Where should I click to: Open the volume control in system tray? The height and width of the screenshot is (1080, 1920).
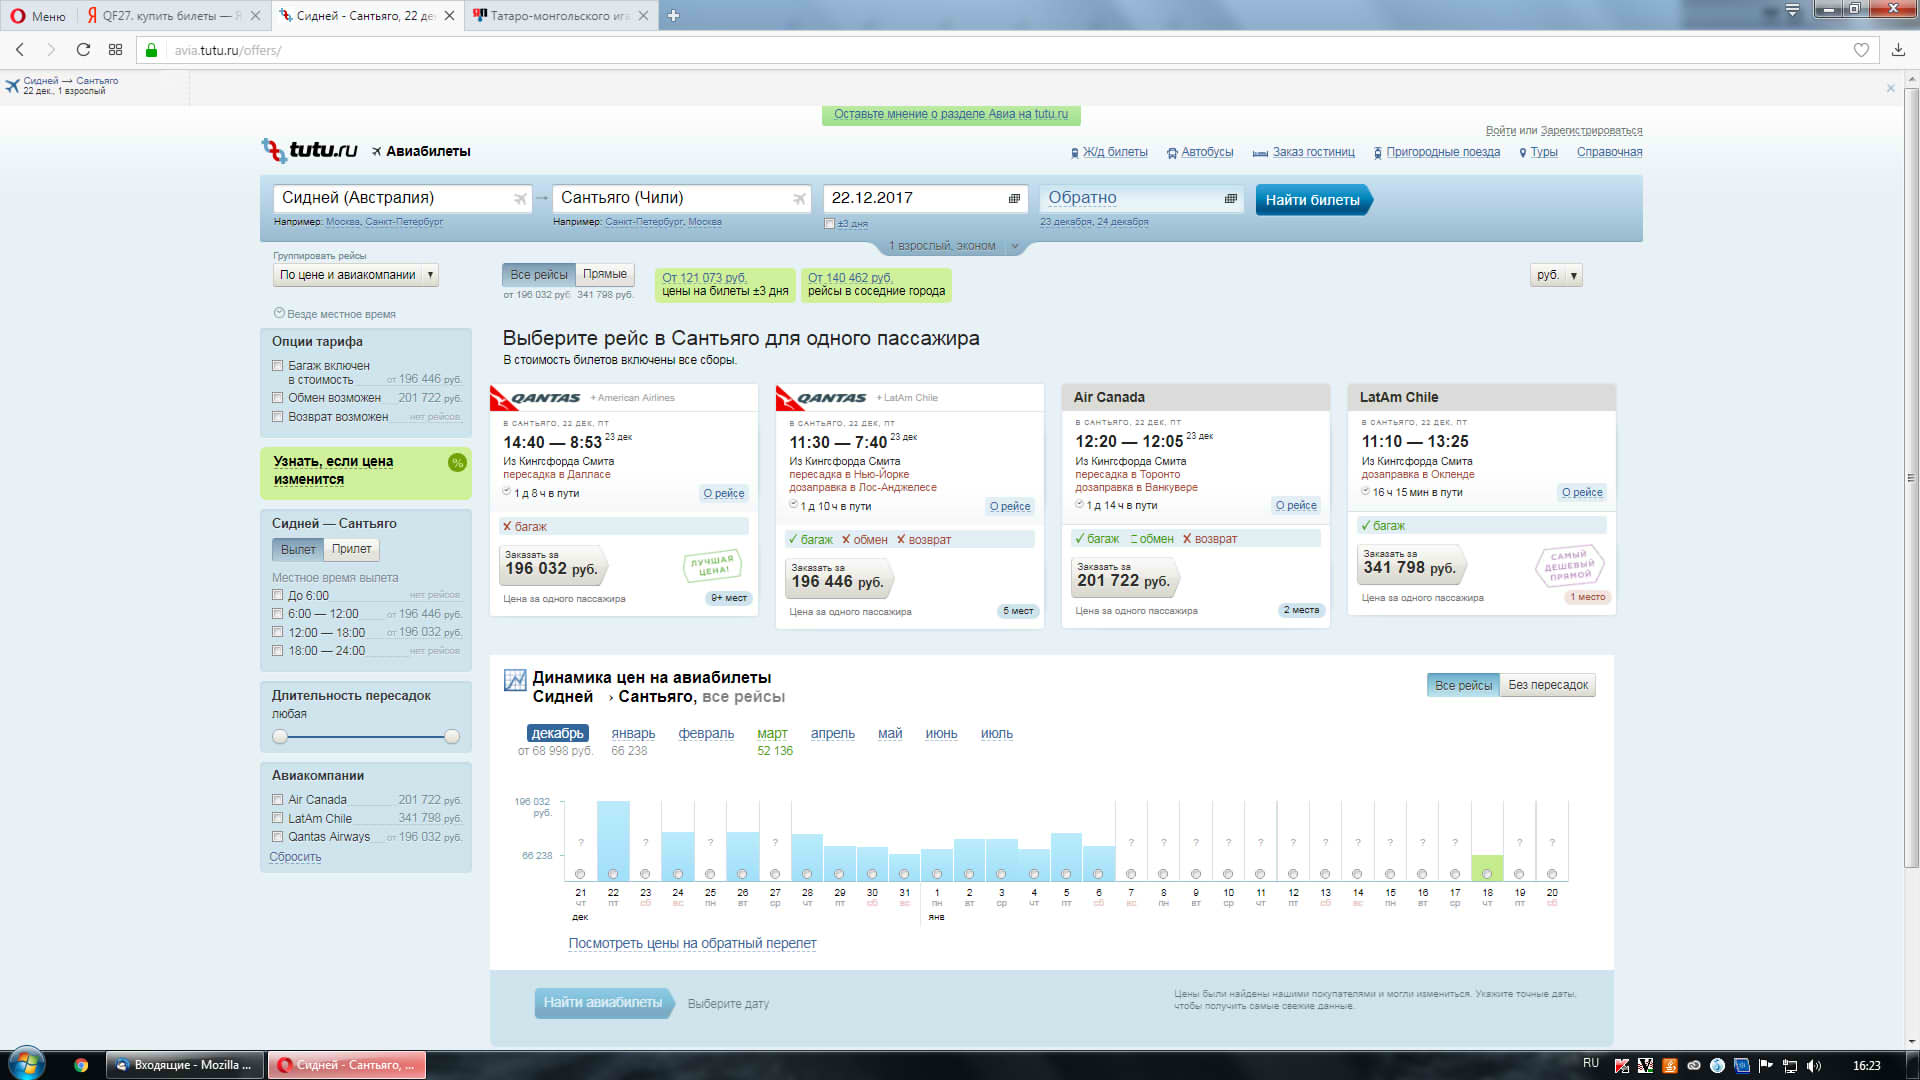pyautogui.click(x=1815, y=1065)
